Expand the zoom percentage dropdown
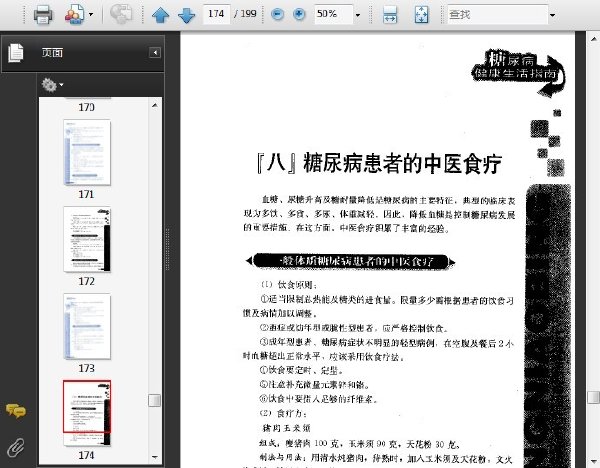 (x=358, y=15)
